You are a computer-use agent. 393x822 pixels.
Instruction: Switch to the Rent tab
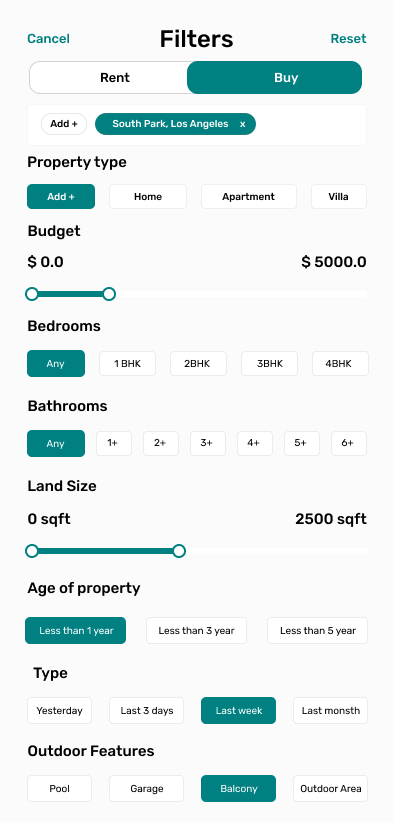pyautogui.click(x=114, y=78)
